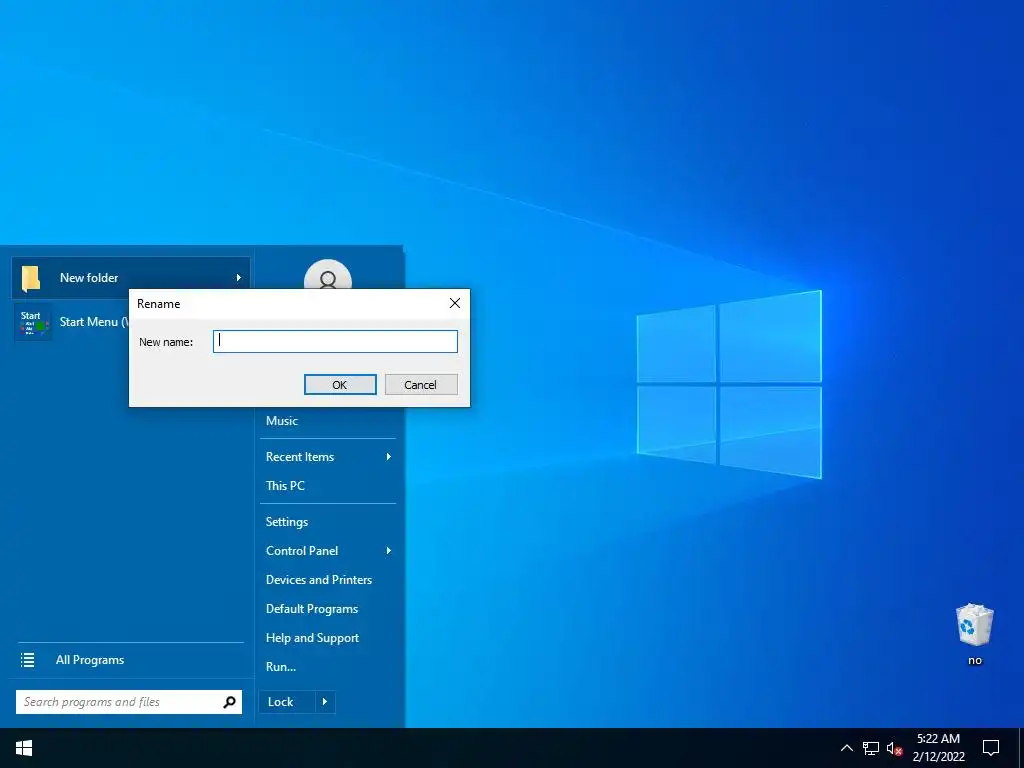This screenshot has width=1024, height=768.
Task: Open Devices and Printers
Action: click(x=319, y=580)
